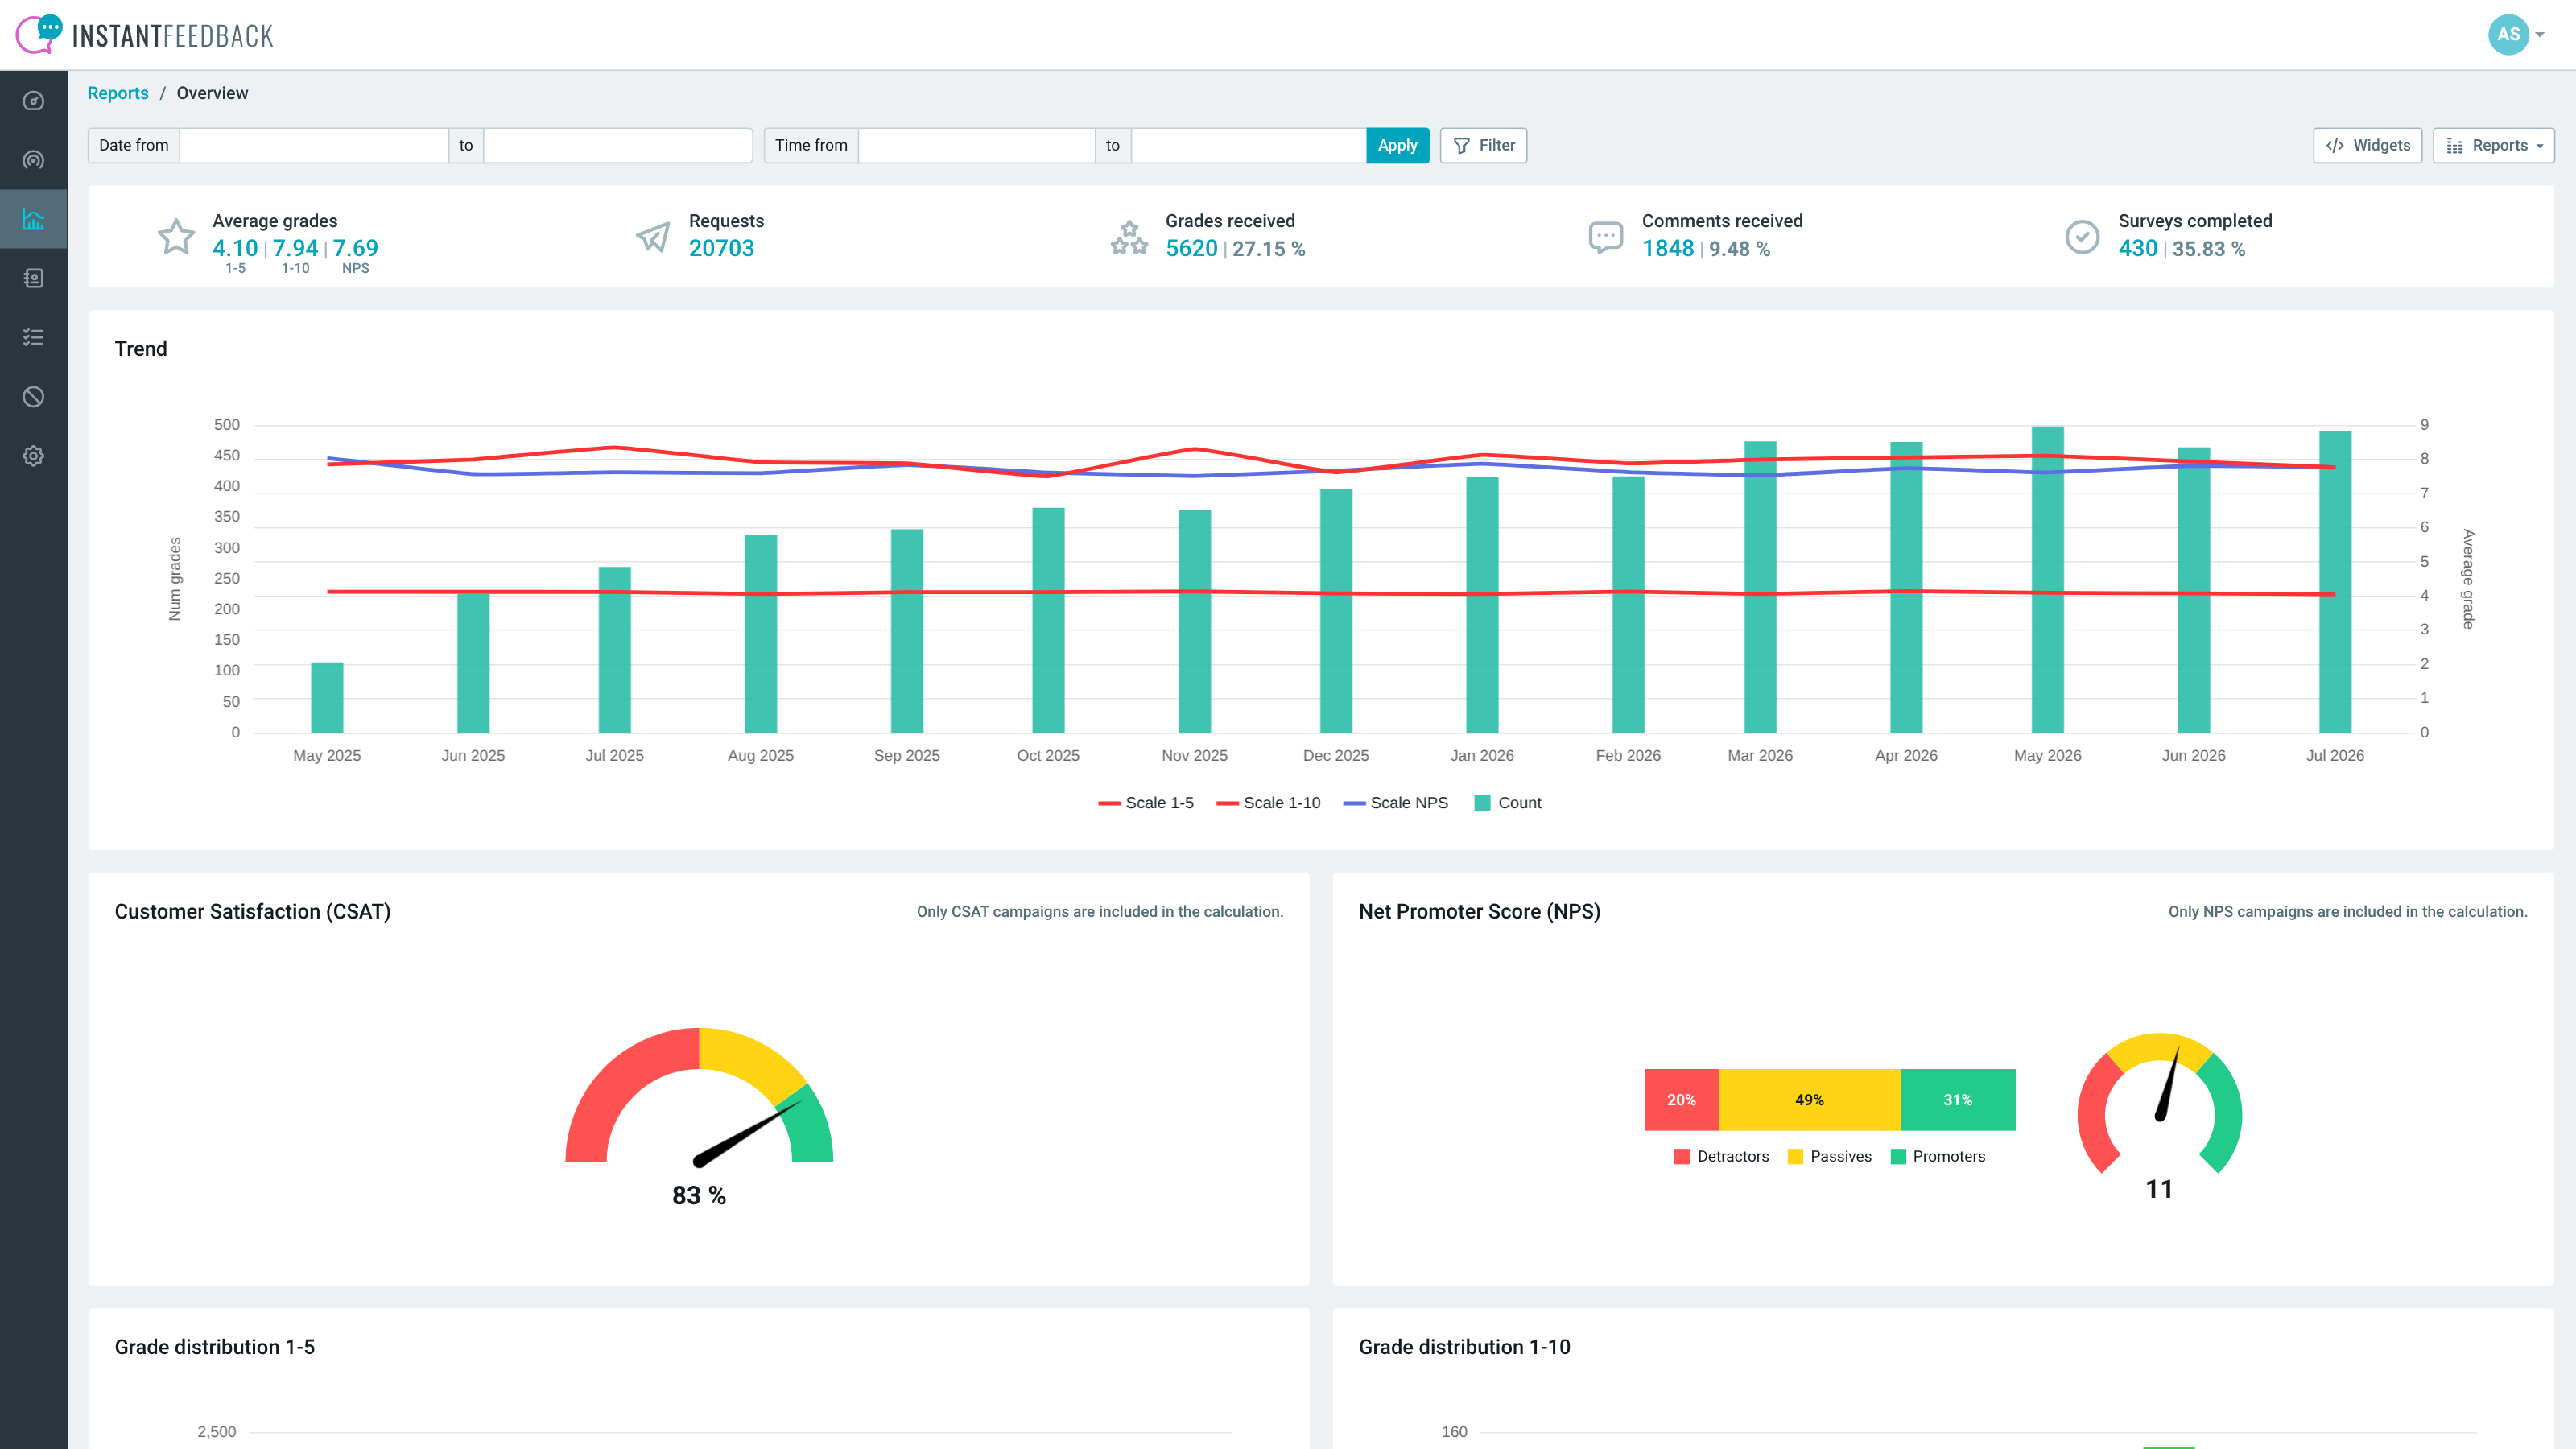Toggle the Detractors legend item
Image resolution: width=2576 pixels, height=1449 pixels.
[x=1721, y=1157]
